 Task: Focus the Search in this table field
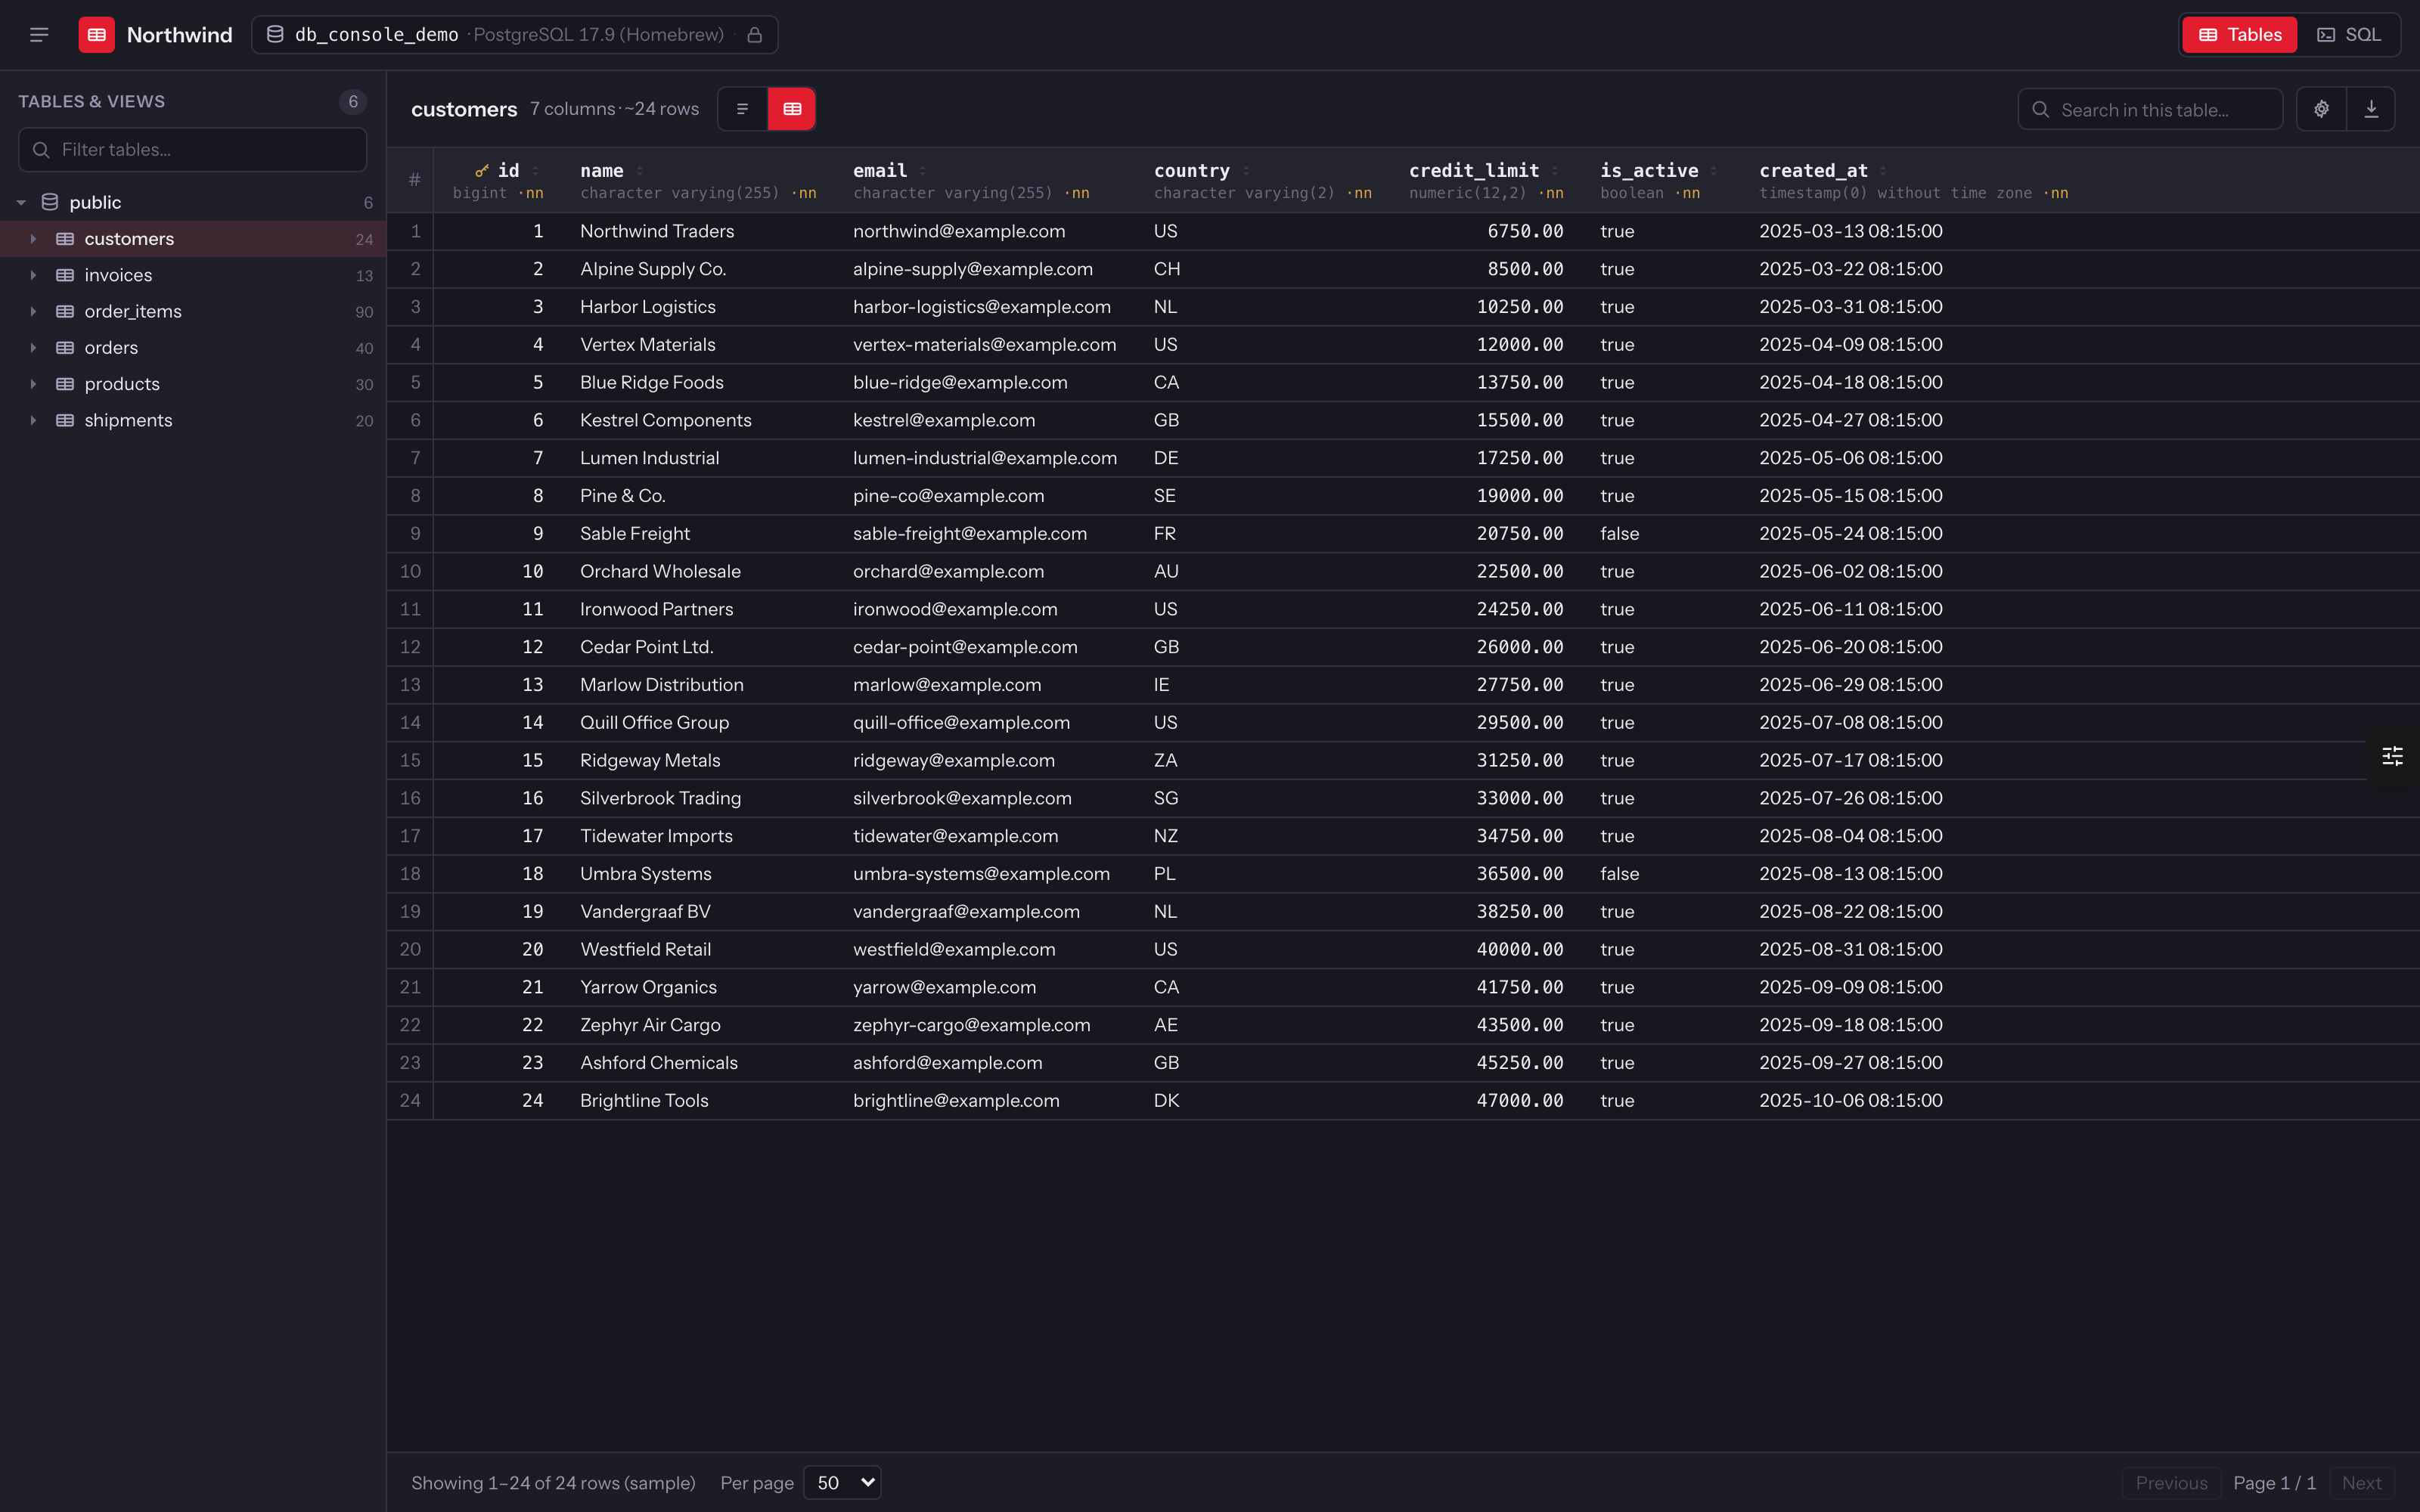(2150, 109)
